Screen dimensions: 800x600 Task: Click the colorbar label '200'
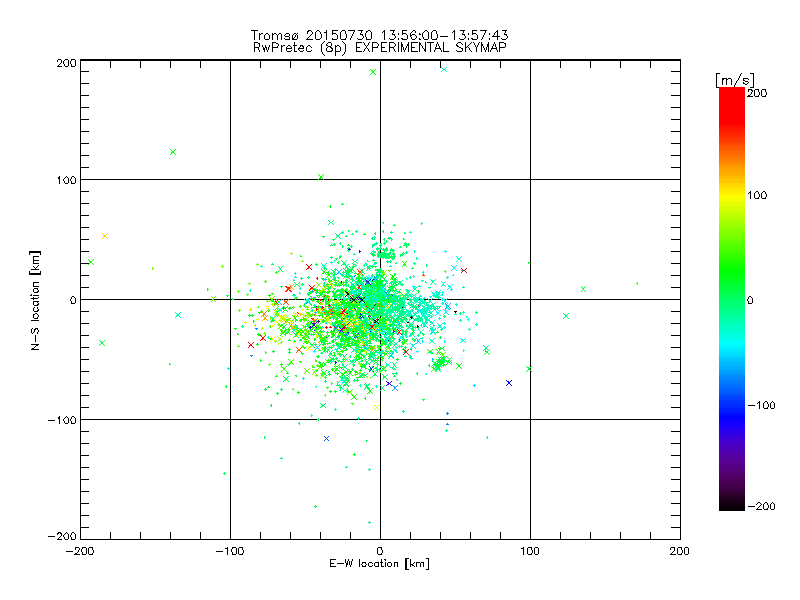757,93
